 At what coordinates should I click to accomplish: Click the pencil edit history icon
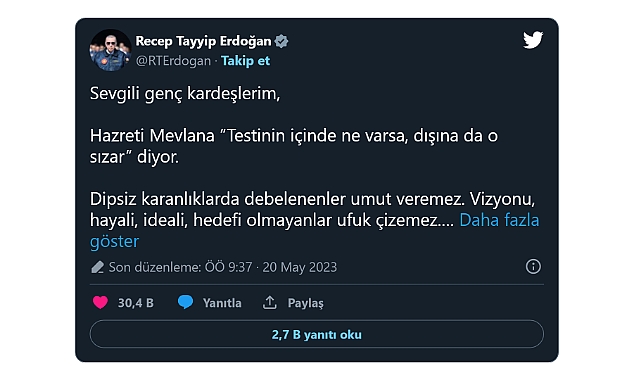97,267
